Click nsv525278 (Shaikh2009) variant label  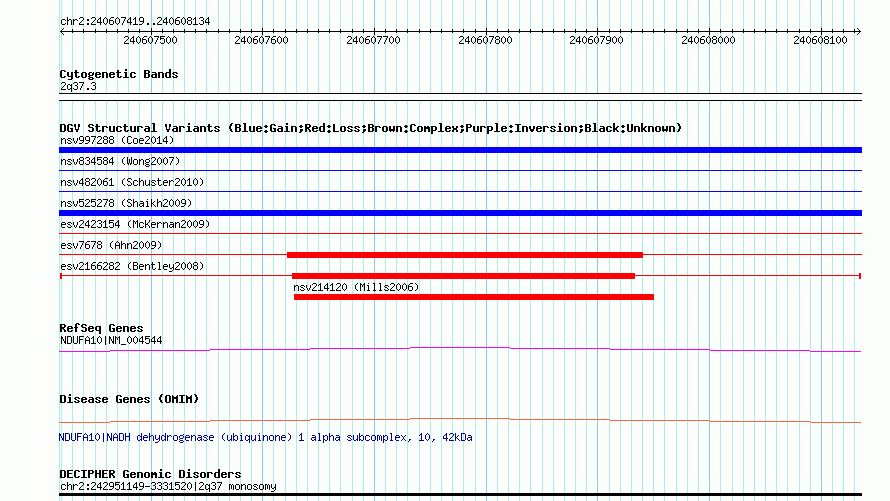coord(126,203)
